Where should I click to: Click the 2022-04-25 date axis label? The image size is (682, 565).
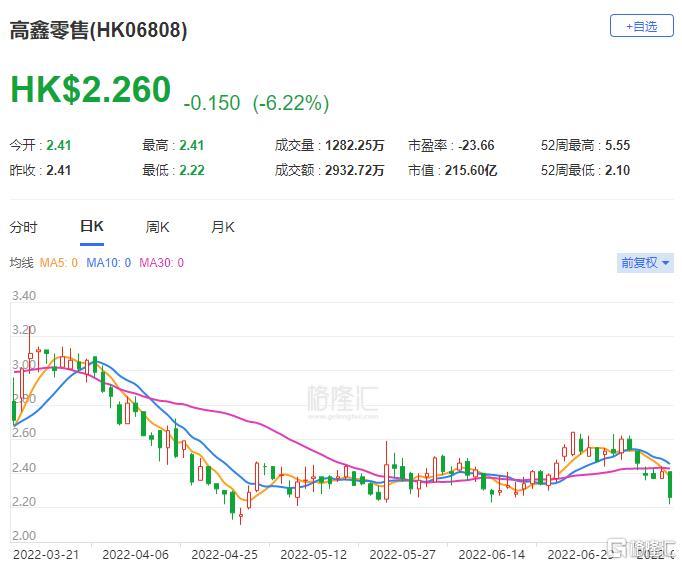224,555
